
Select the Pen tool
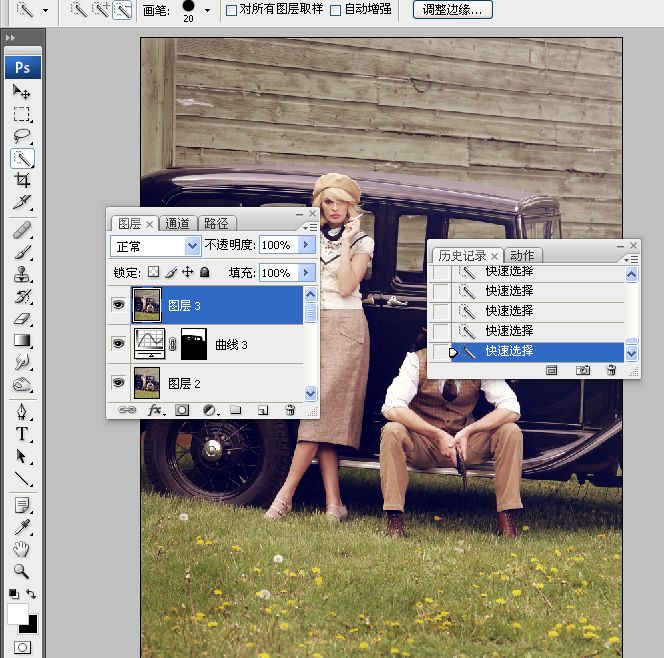pos(22,412)
